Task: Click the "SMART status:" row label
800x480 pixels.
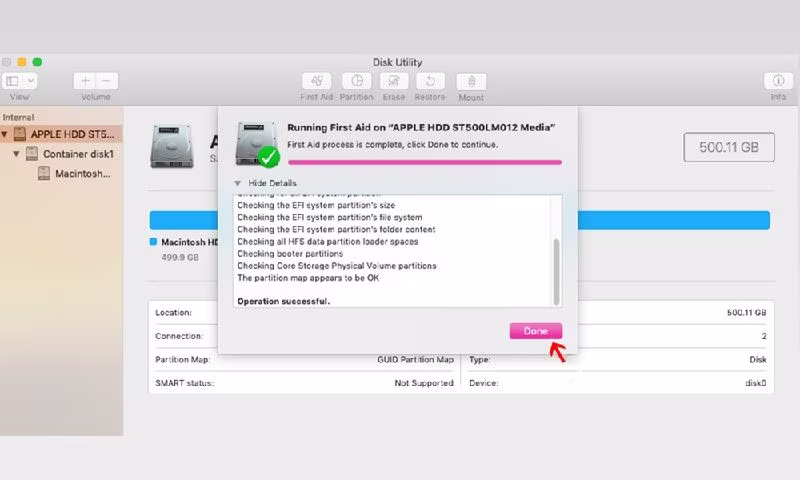Action: [x=184, y=383]
